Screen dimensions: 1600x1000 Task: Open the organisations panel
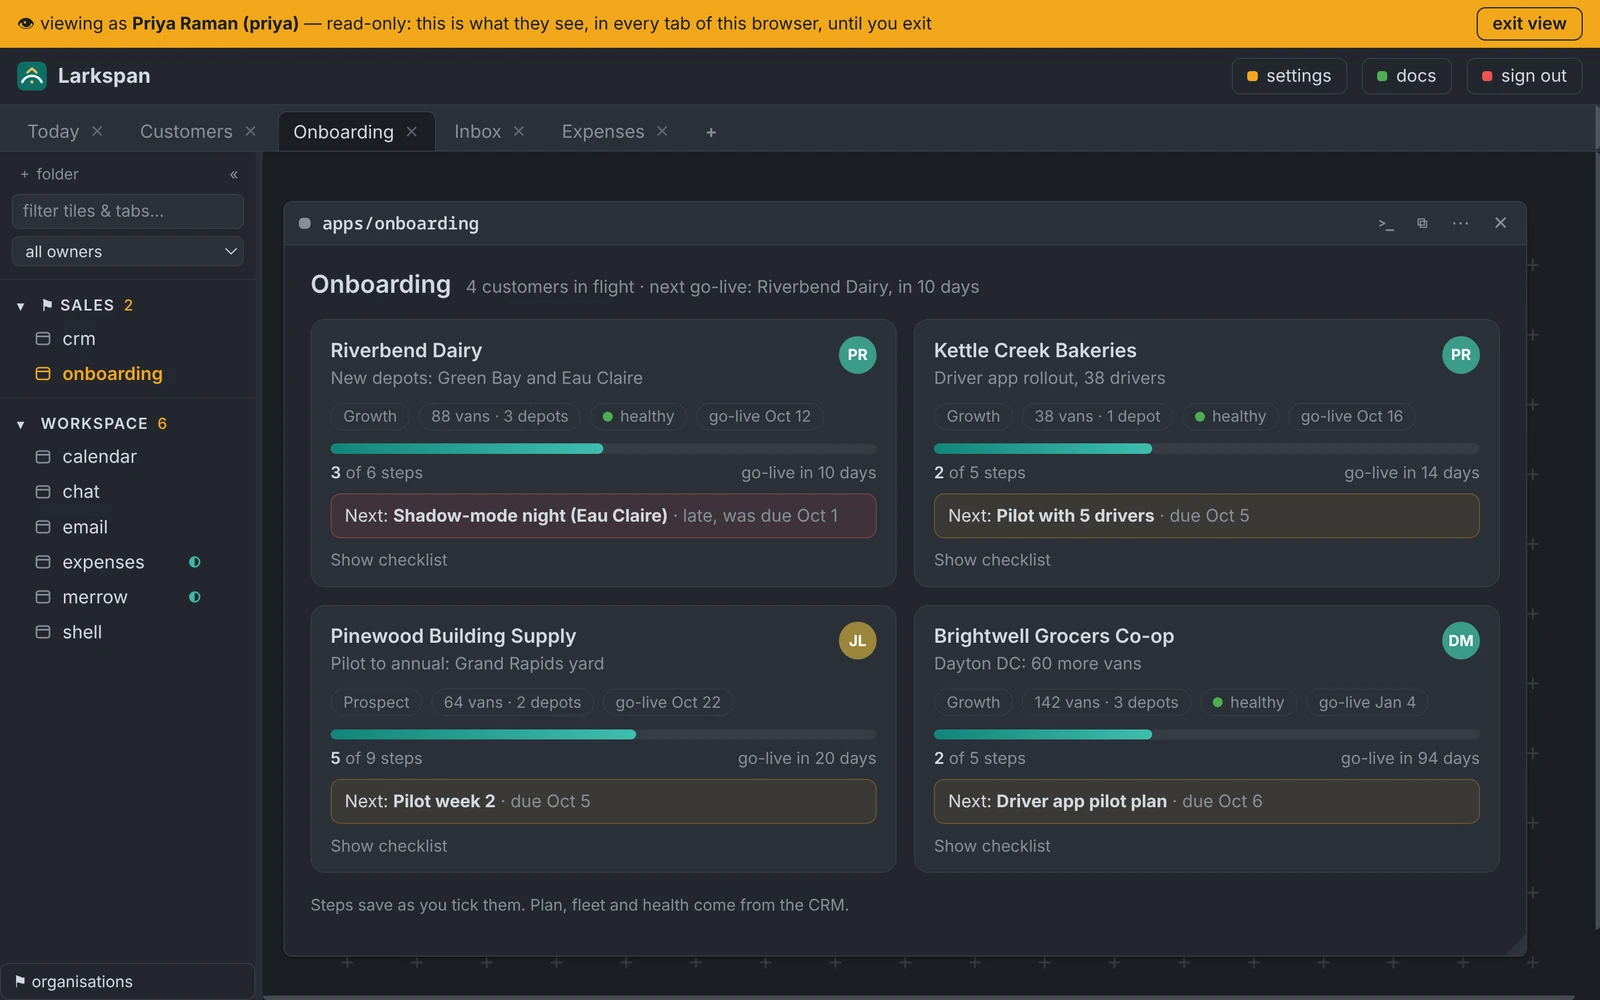[x=127, y=982]
